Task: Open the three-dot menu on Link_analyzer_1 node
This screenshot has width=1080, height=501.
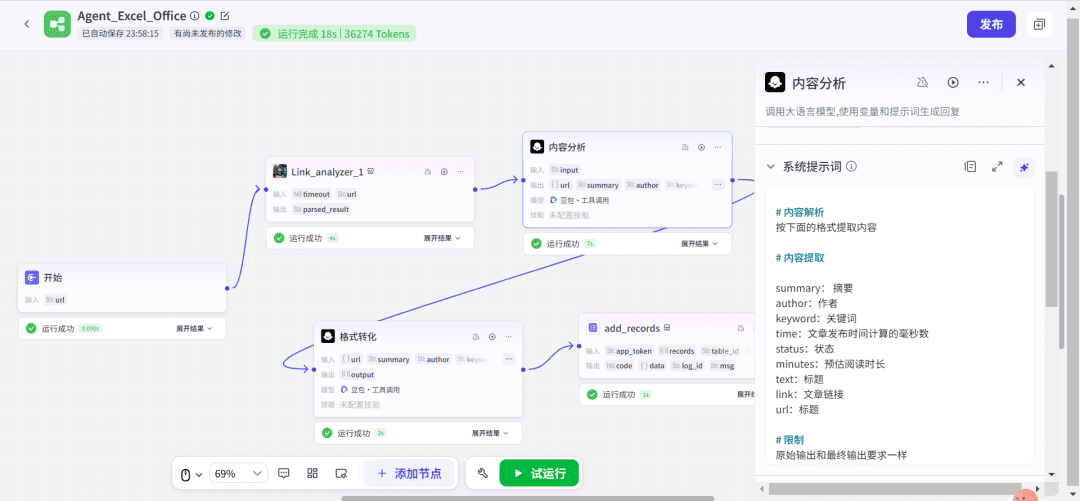Action: (461, 171)
